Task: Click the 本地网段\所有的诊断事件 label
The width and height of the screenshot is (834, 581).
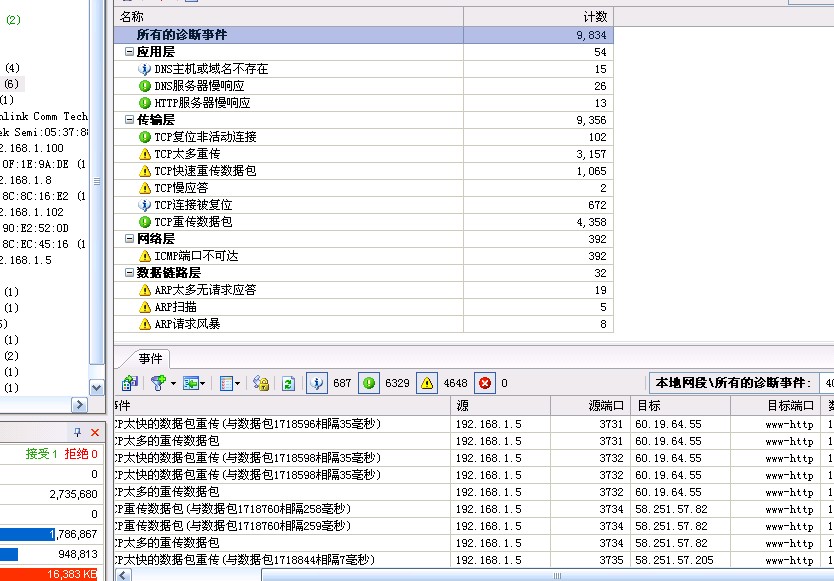Action: coord(733,383)
